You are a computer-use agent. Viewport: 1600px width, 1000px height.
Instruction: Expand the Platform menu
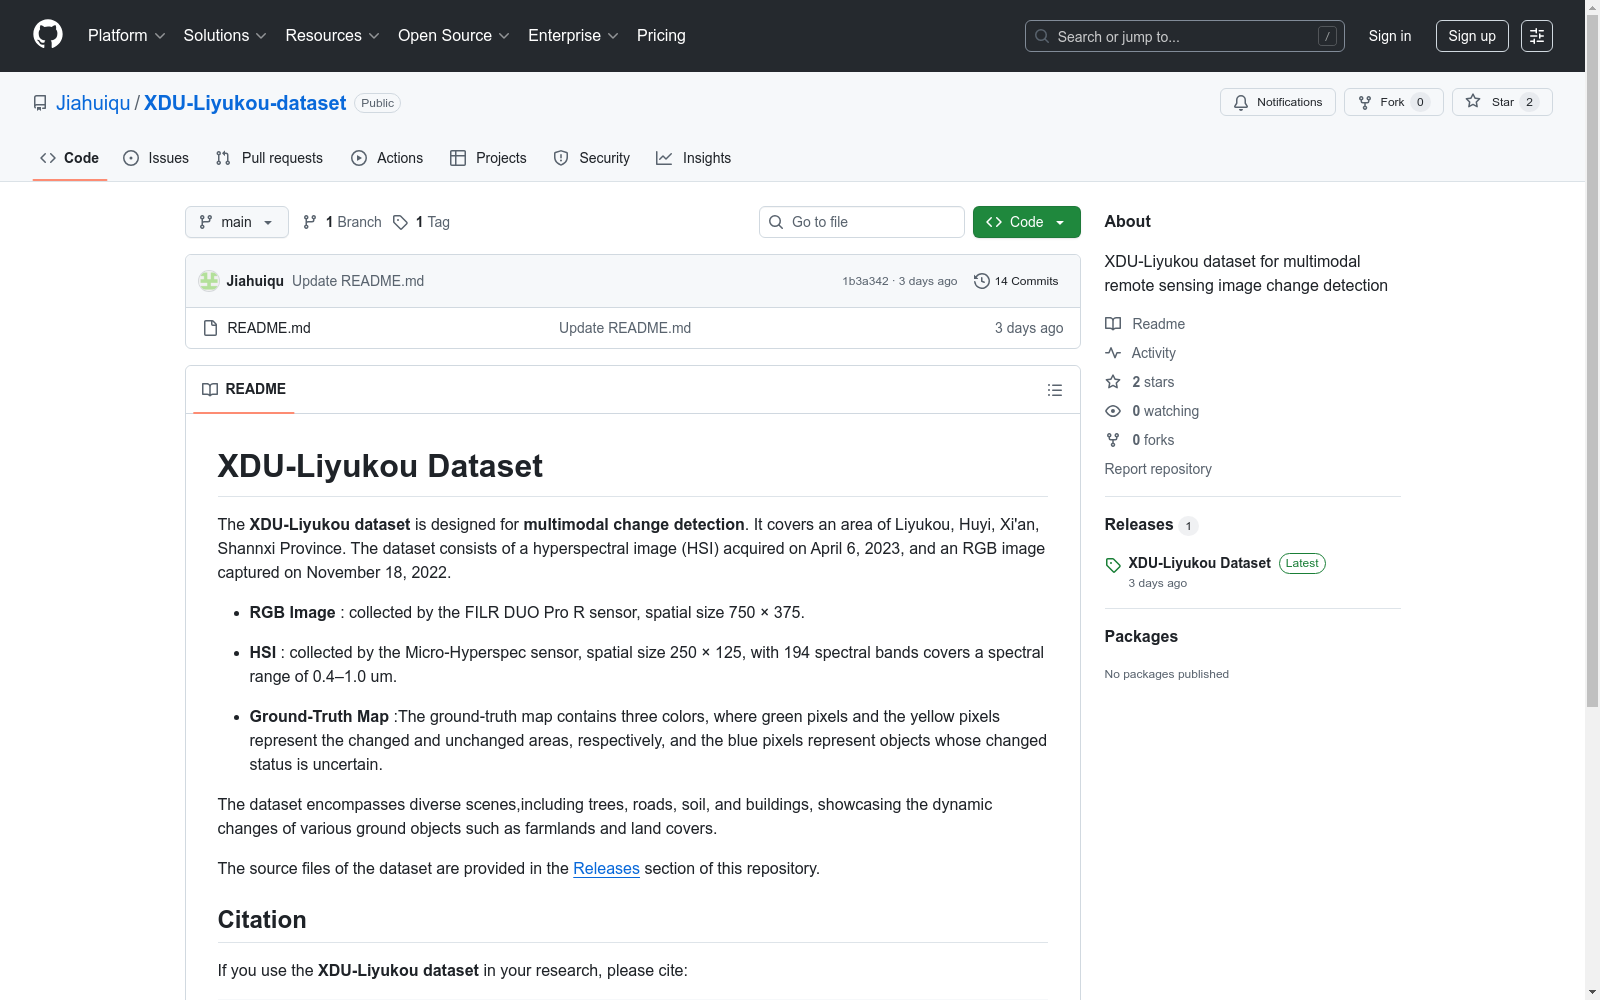click(127, 36)
